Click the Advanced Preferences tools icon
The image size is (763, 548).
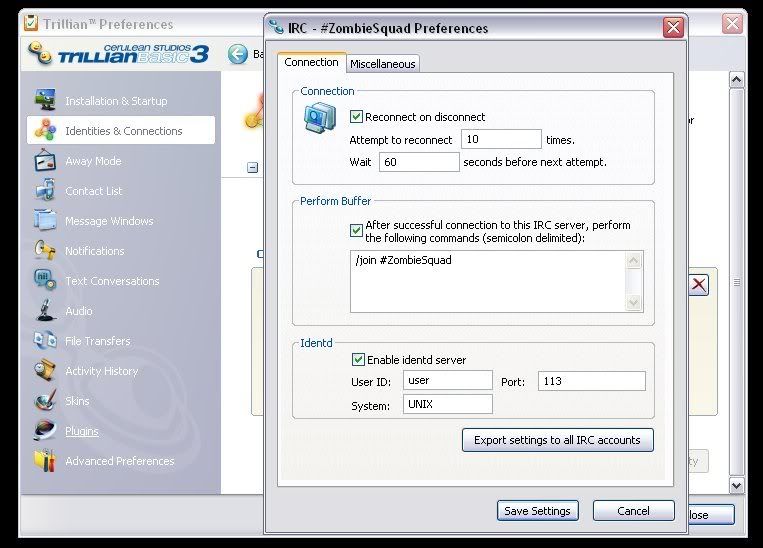pos(45,460)
